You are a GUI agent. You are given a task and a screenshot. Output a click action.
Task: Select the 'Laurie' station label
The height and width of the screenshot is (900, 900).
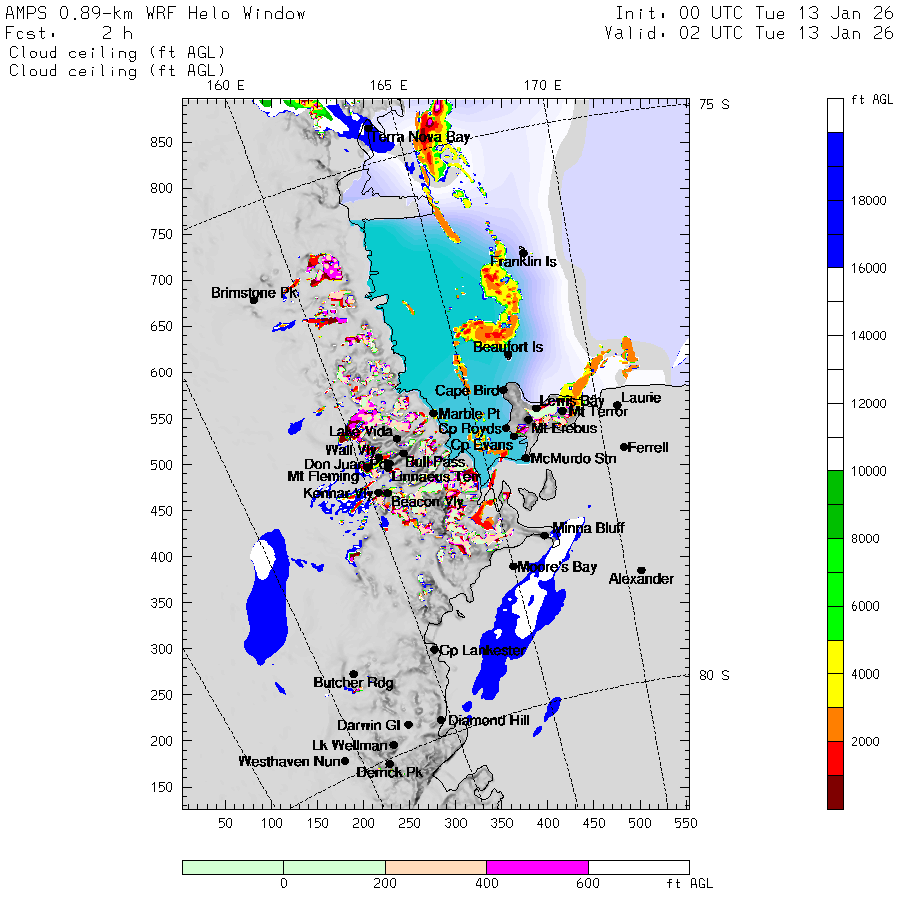pos(641,398)
